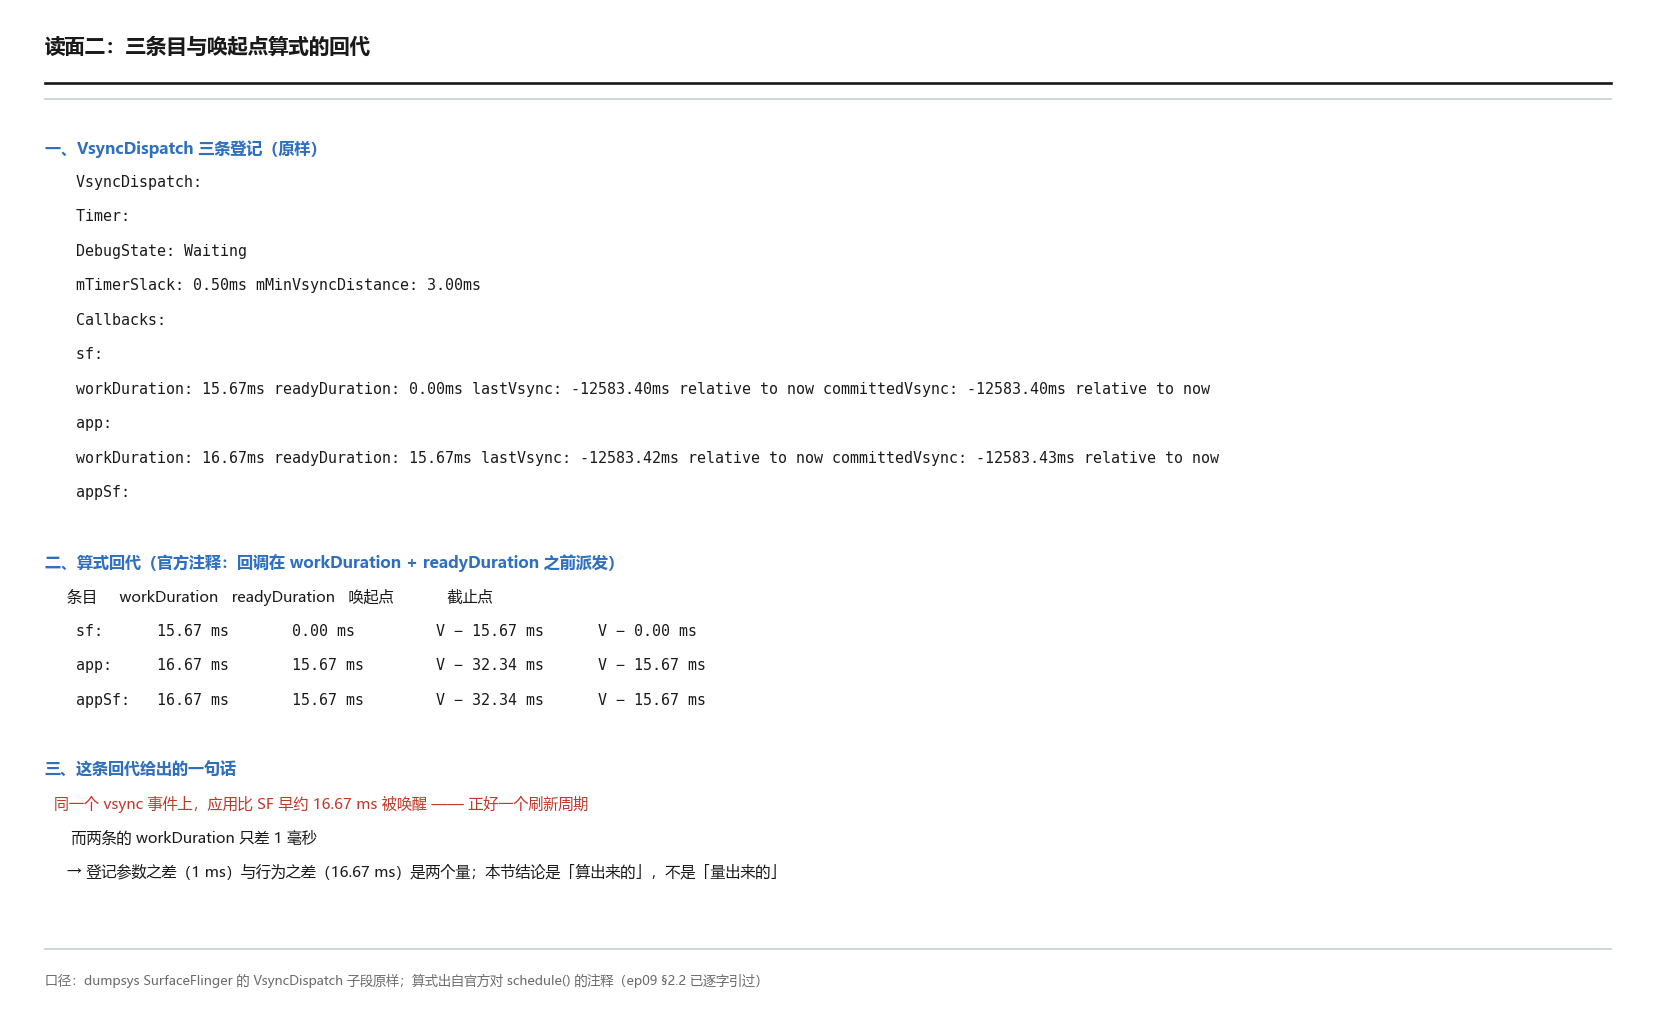Select the 'DebugState: Waiting' line
The image size is (1655, 1023).
pos(161,251)
